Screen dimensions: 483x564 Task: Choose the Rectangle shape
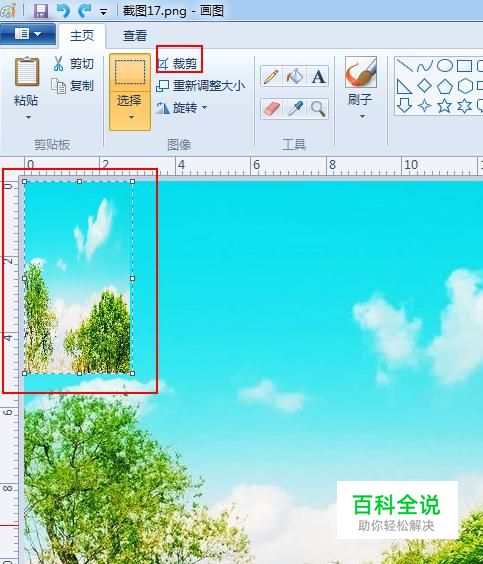[464, 66]
